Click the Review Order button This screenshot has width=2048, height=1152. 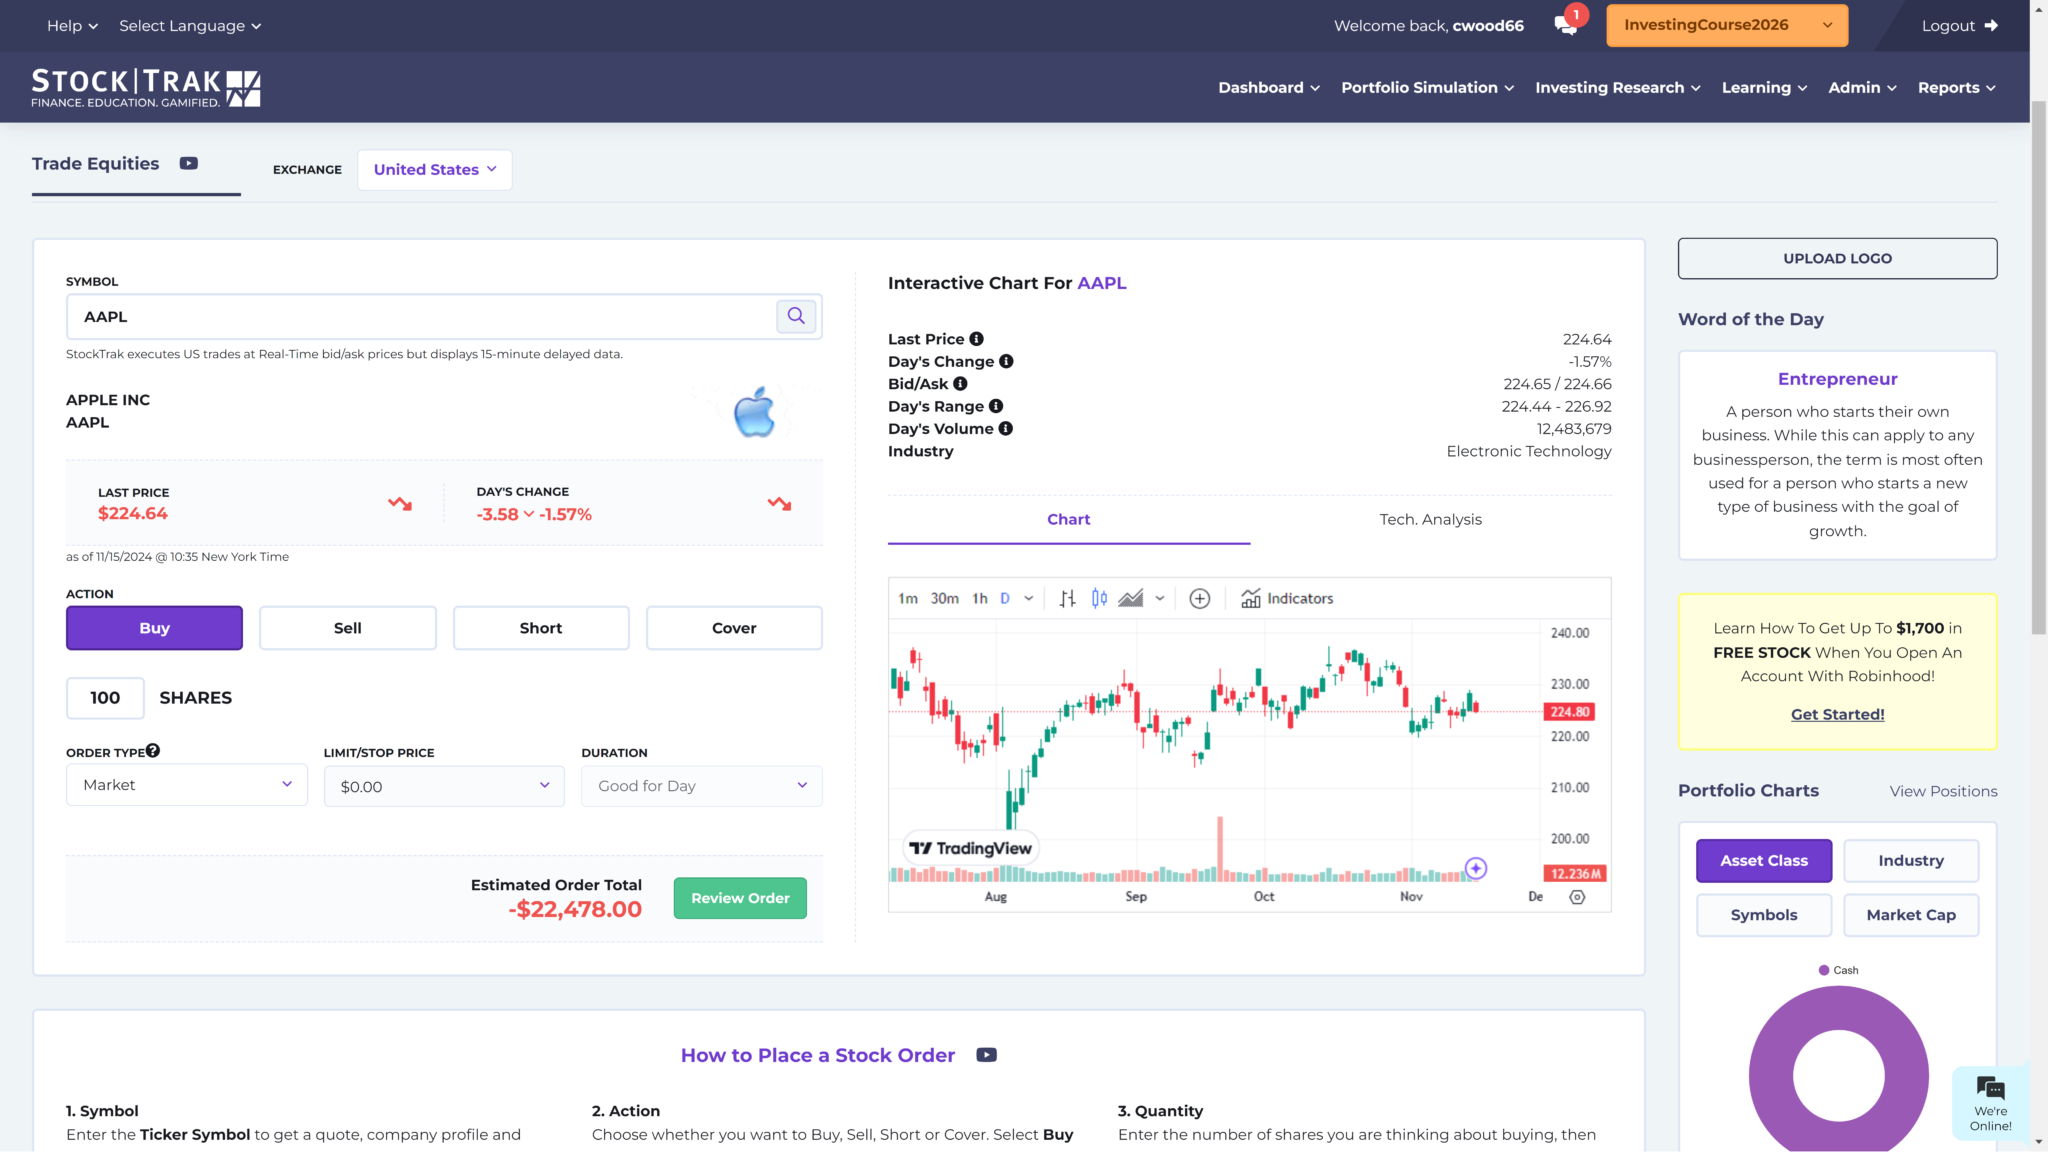click(x=739, y=897)
